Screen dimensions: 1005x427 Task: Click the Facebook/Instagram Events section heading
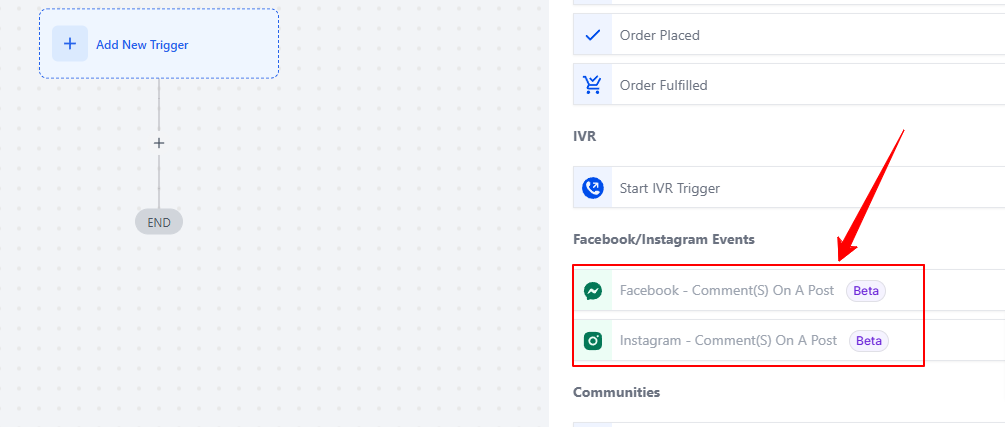point(664,239)
